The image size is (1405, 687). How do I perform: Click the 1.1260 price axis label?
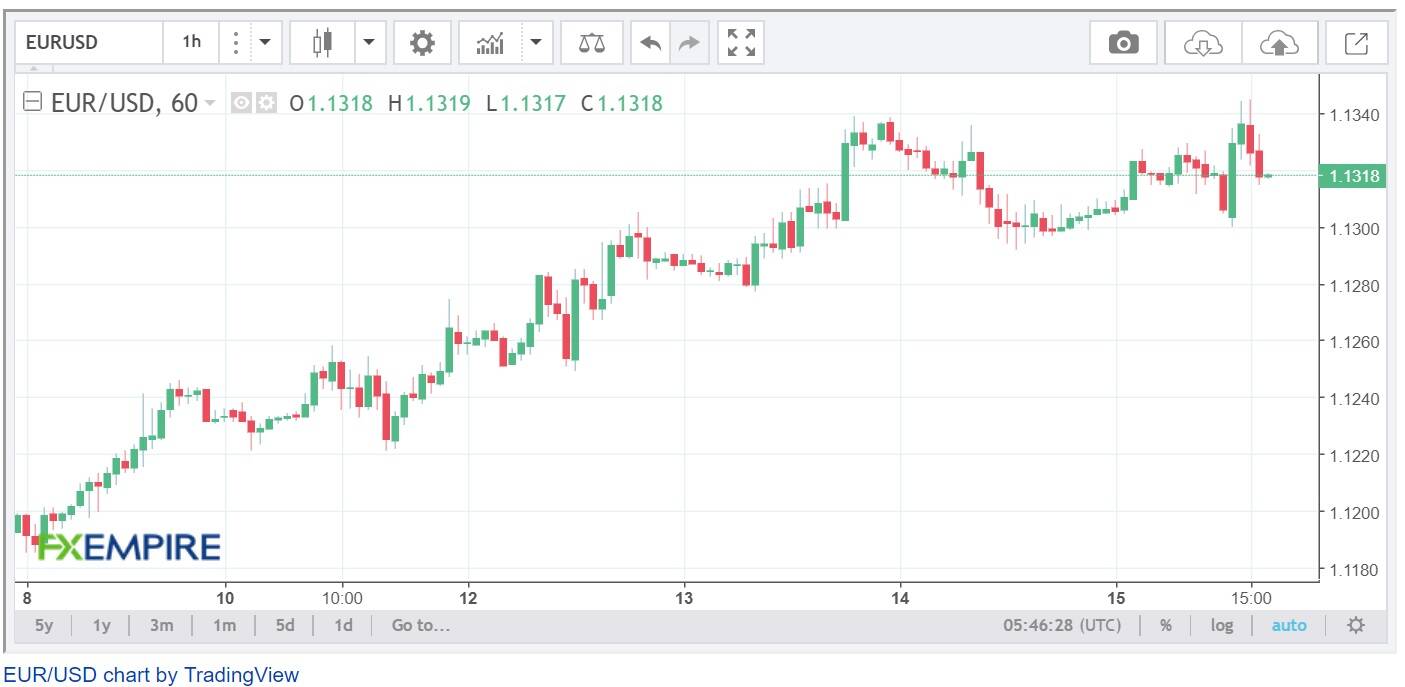[x=1354, y=342]
